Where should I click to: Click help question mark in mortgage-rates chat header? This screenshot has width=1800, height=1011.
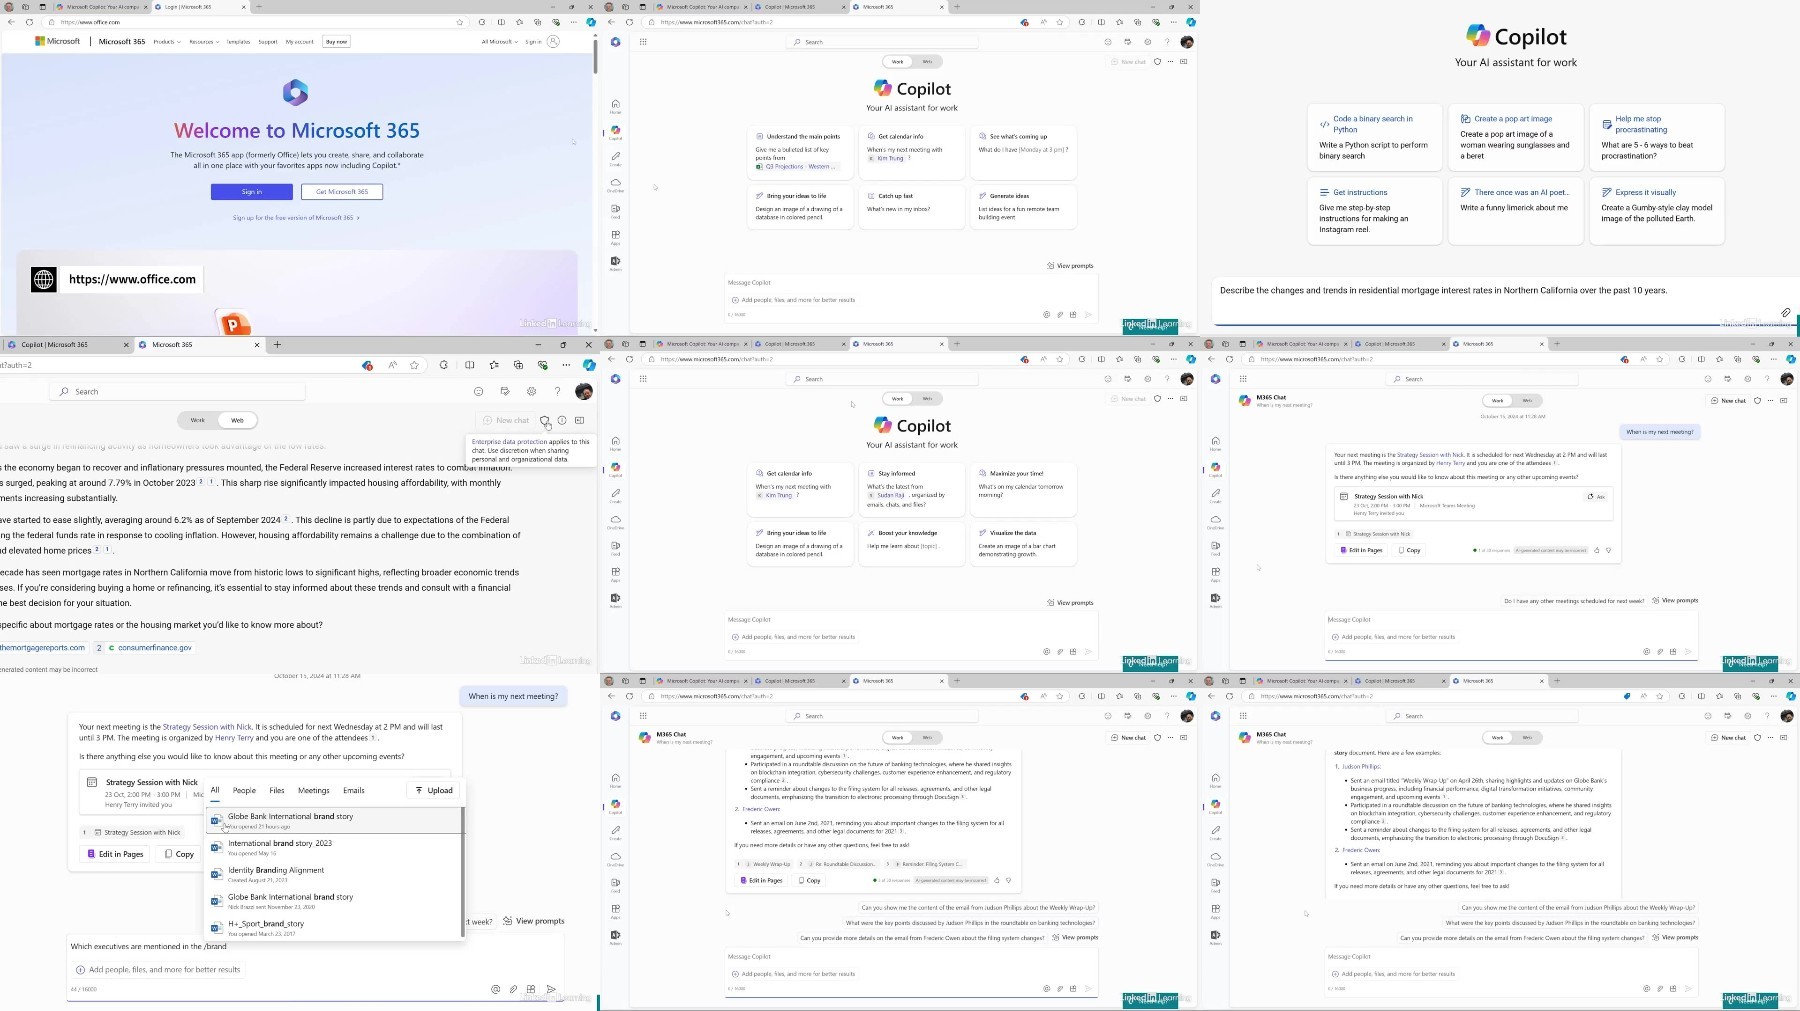(x=557, y=392)
